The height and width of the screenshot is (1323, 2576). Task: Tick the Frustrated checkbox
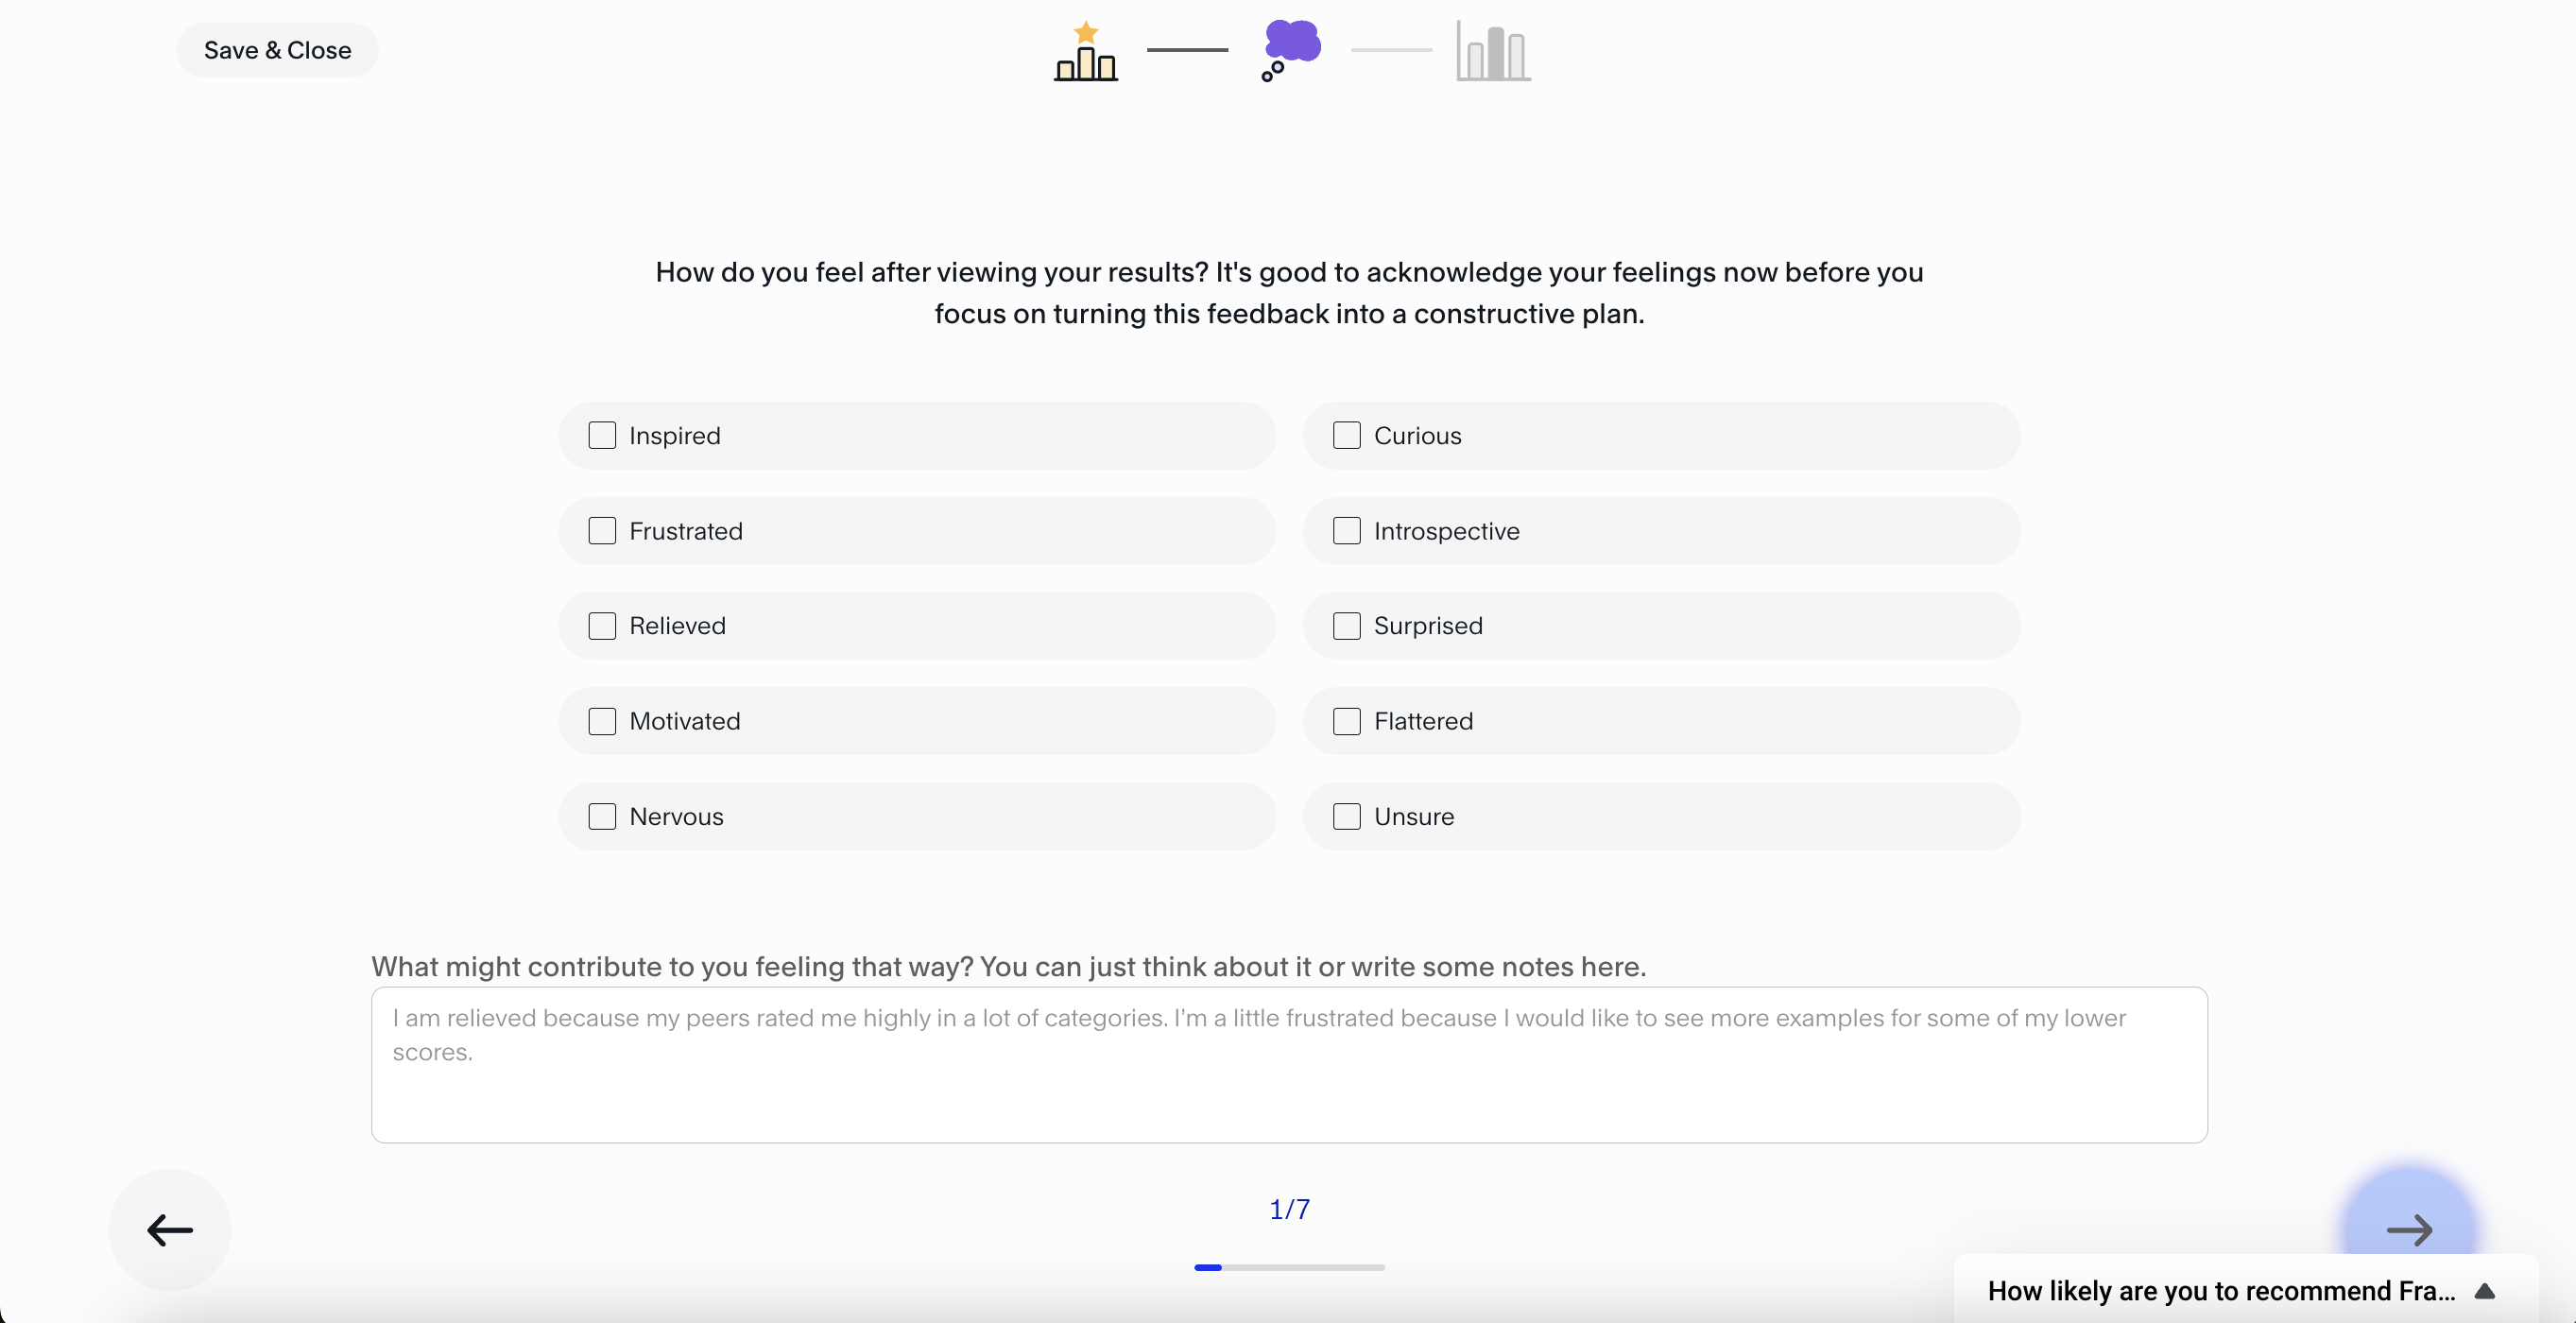[602, 531]
